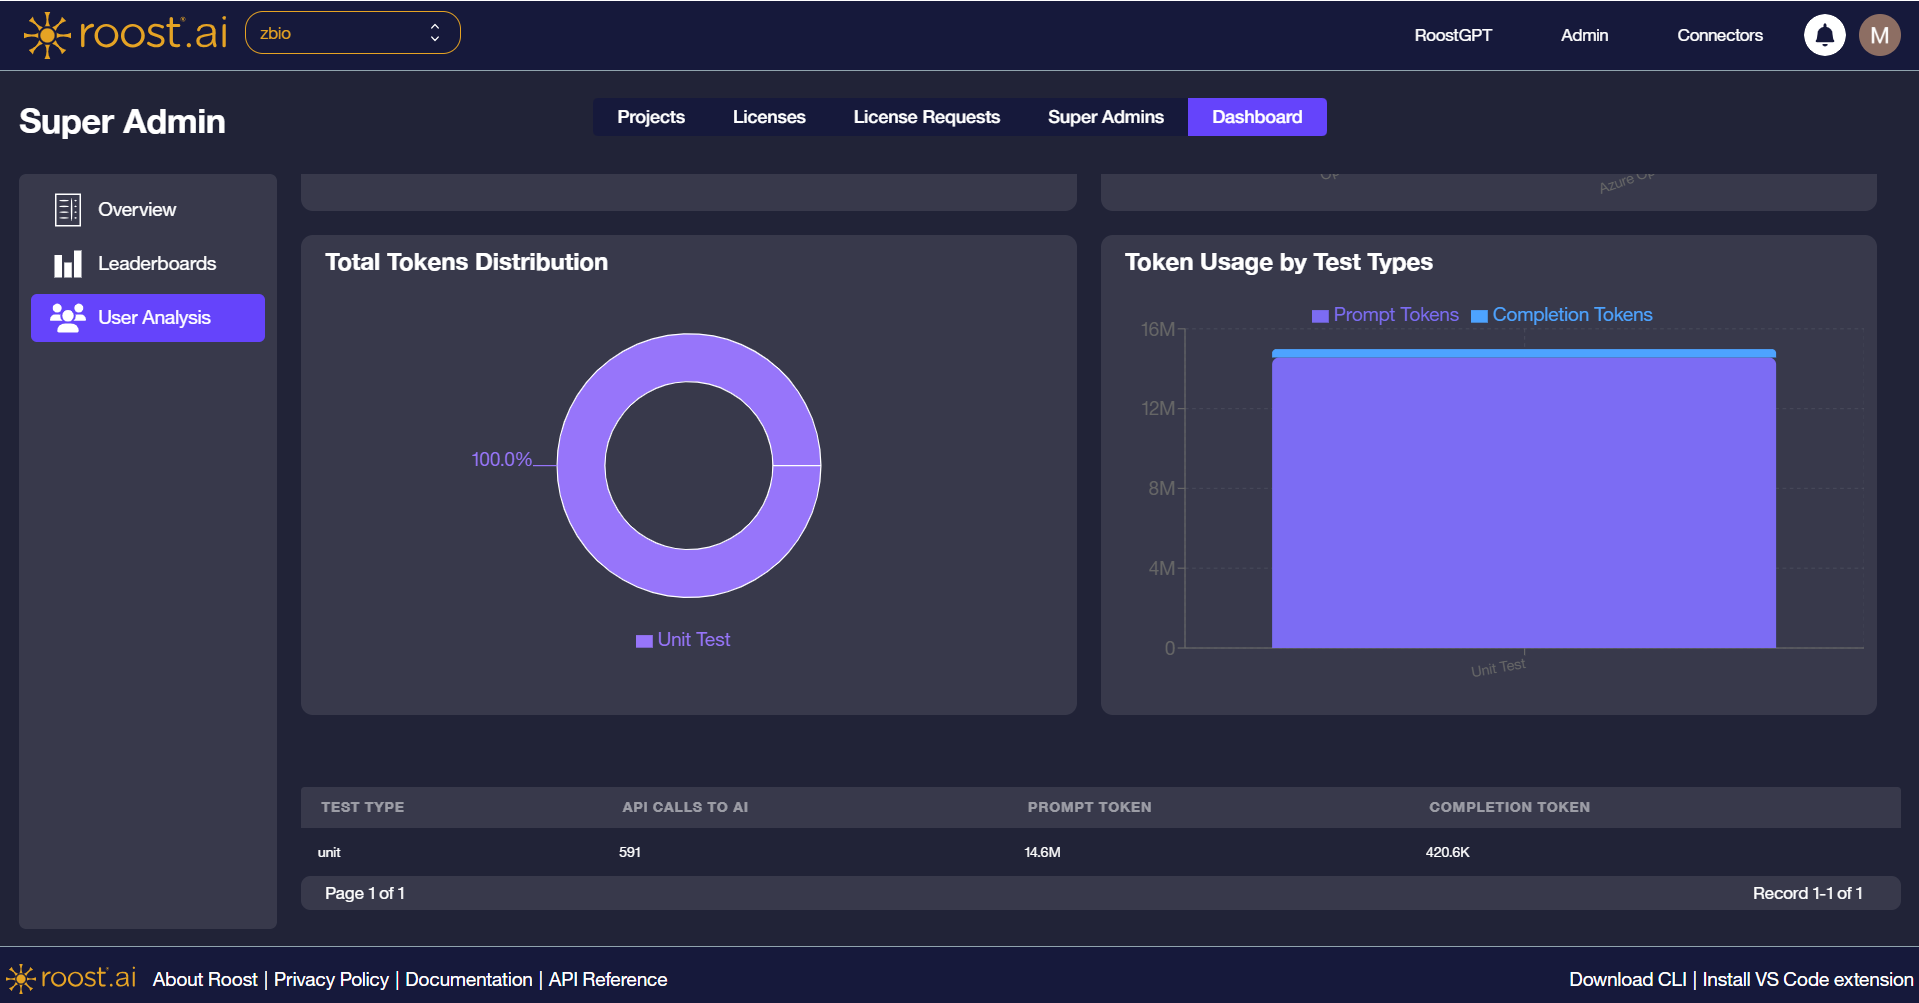Open the Install VS Code extension link
The height and width of the screenshot is (1003, 1919).
point(1804,979)
